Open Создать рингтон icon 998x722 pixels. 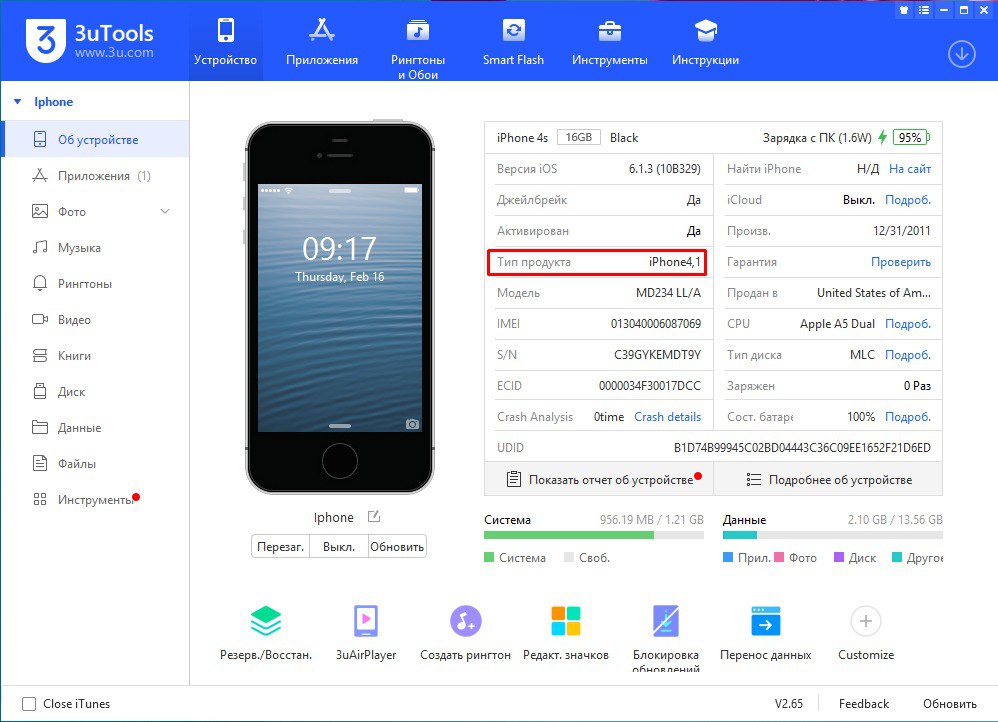click(x=466, y=621)
